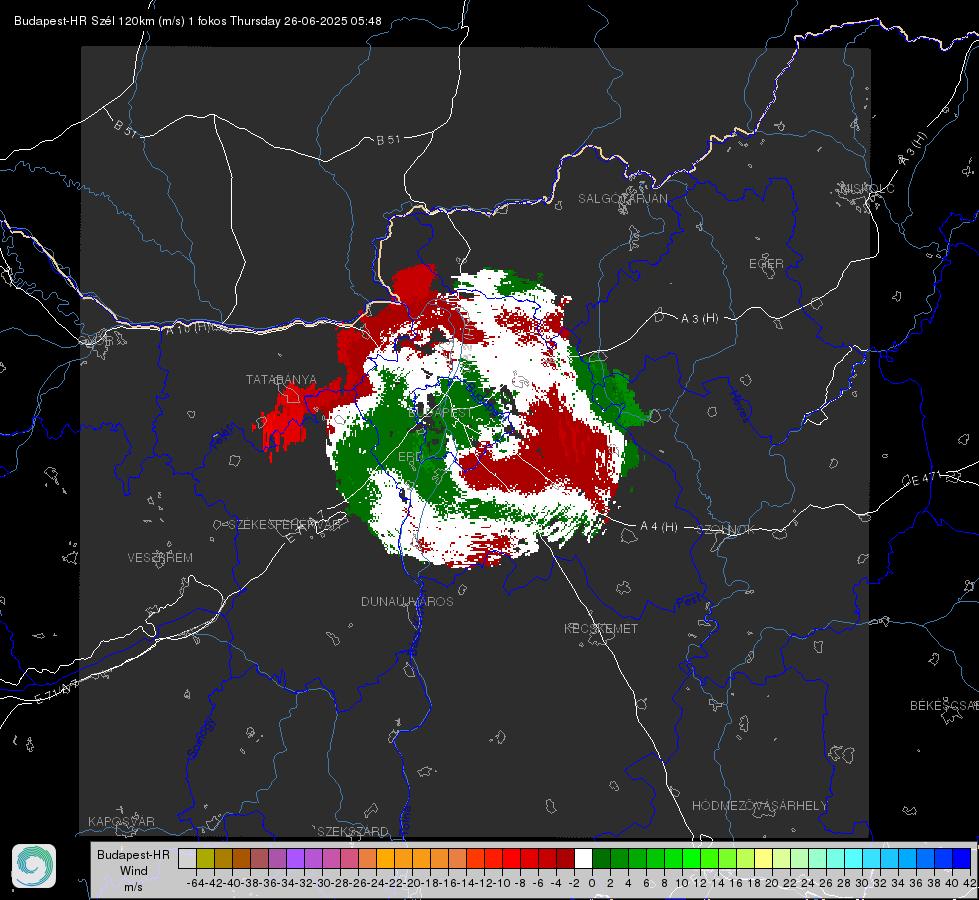
Task: Click the KAPOSVÁR city label
Action: pos(121,821)
